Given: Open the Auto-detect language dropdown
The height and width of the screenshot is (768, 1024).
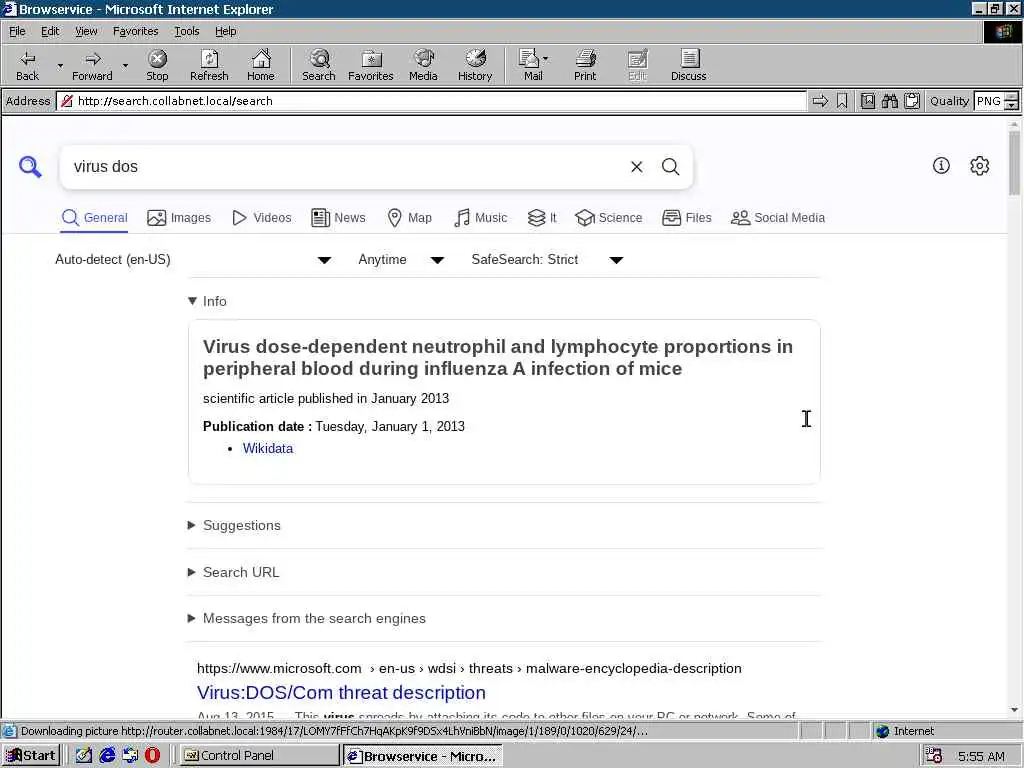Looking at the screenshot, I should 193,260.
